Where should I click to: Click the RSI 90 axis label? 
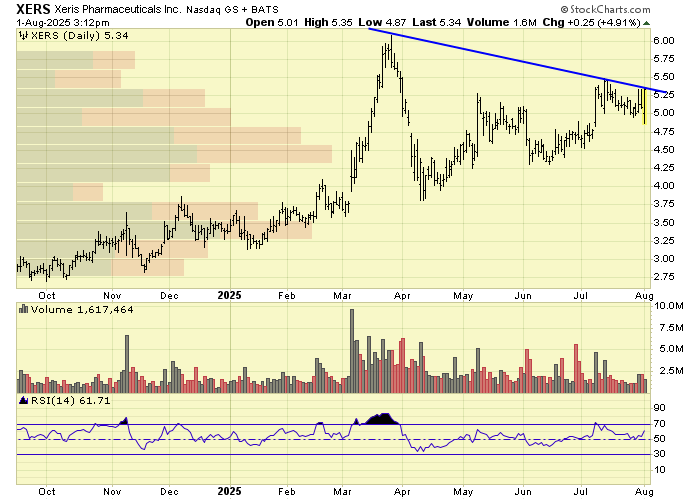point(659,408)
